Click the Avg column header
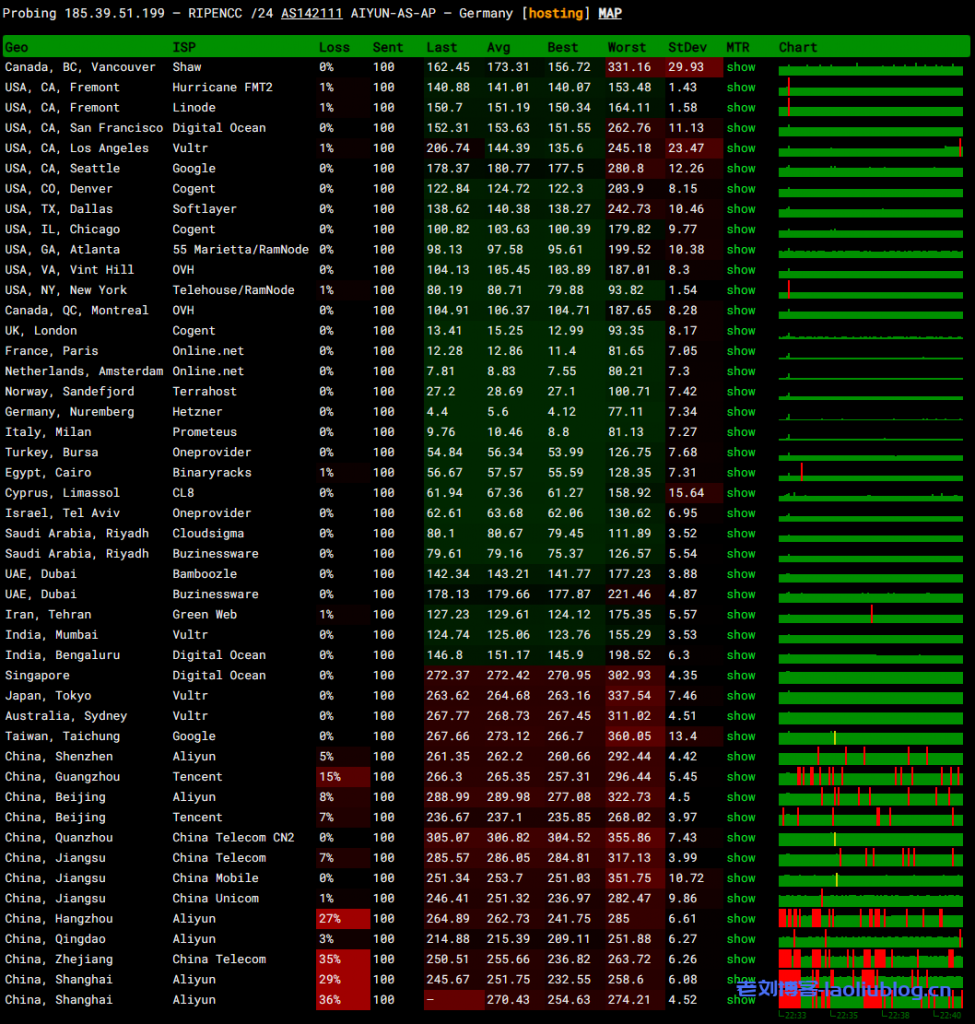The image size is (975, 1024). (498, 47)
